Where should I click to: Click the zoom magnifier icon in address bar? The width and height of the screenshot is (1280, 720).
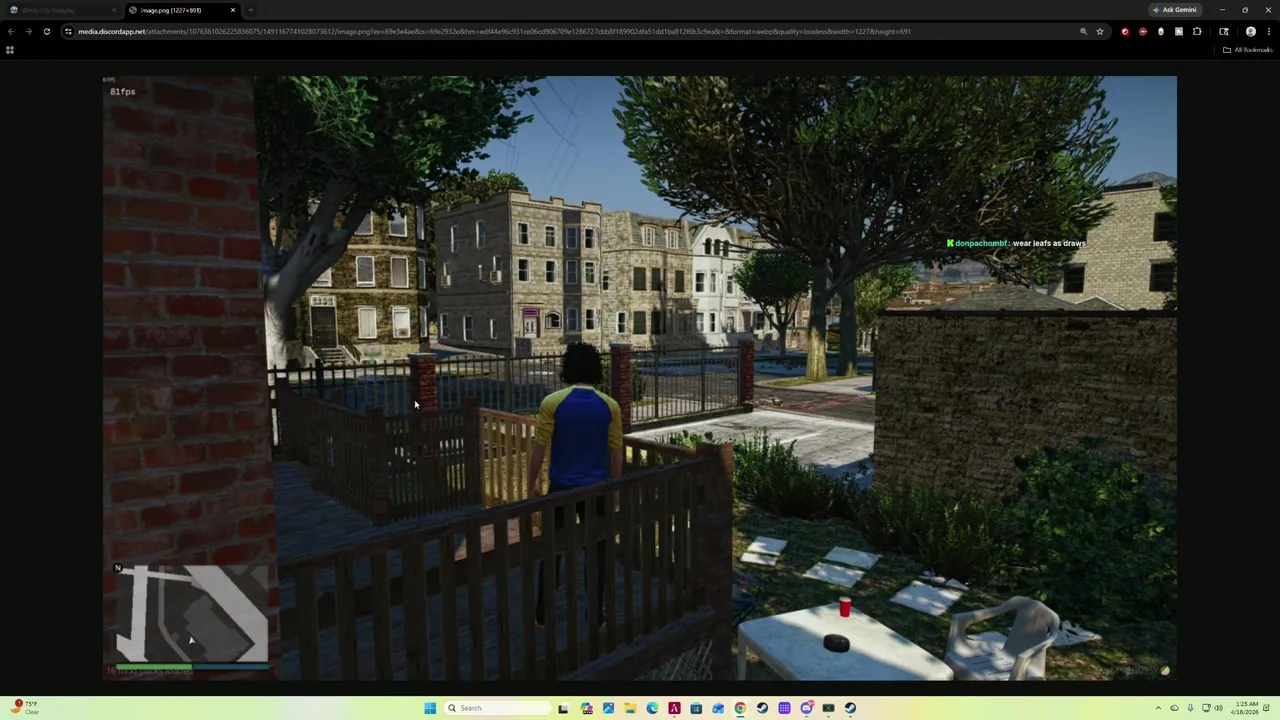click(x=1083, y=31)
